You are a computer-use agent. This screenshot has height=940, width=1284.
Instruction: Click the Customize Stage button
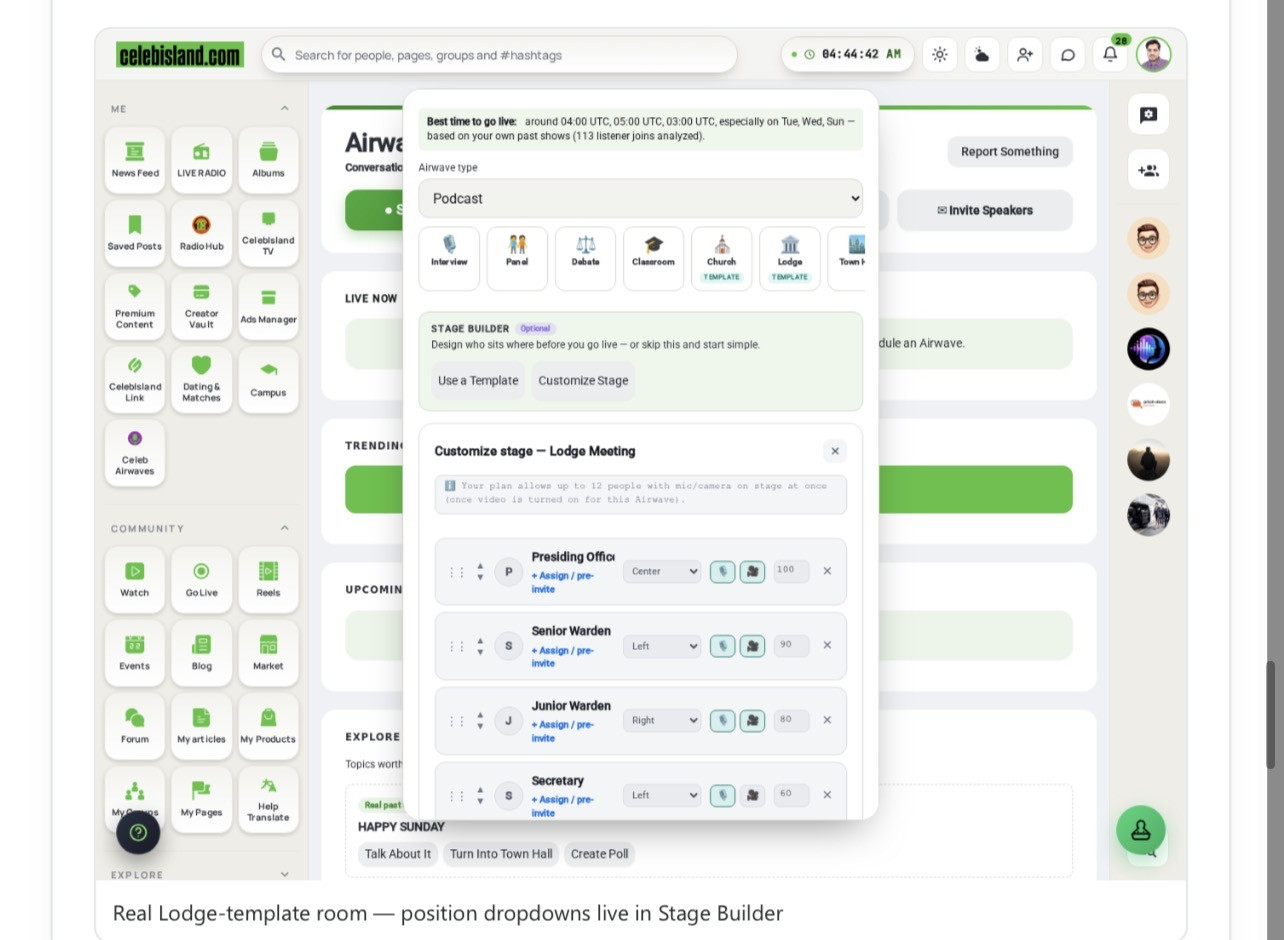[x=583, y=380]
